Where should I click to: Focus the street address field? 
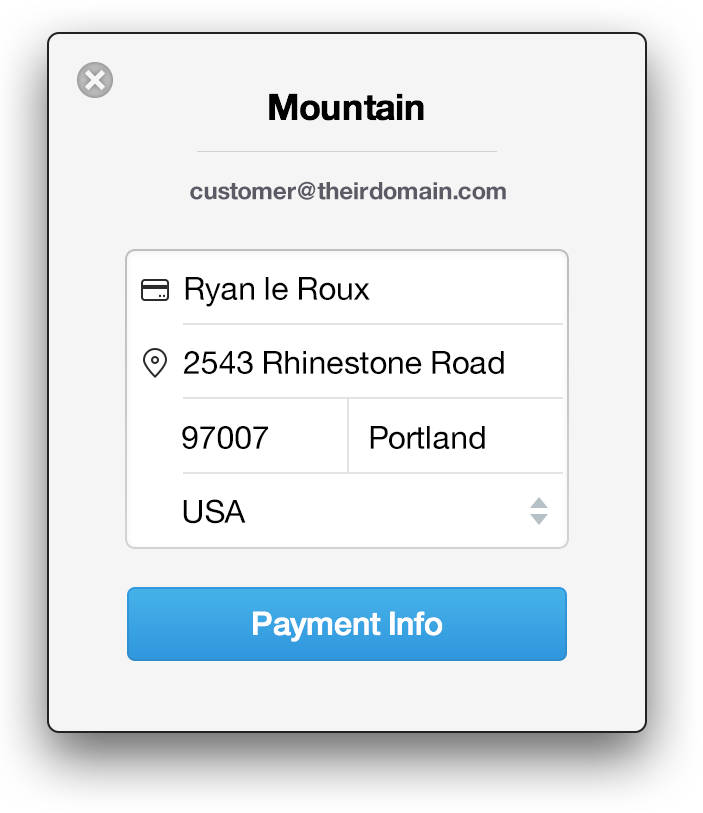pyautogui.click(x=370, y=362)
